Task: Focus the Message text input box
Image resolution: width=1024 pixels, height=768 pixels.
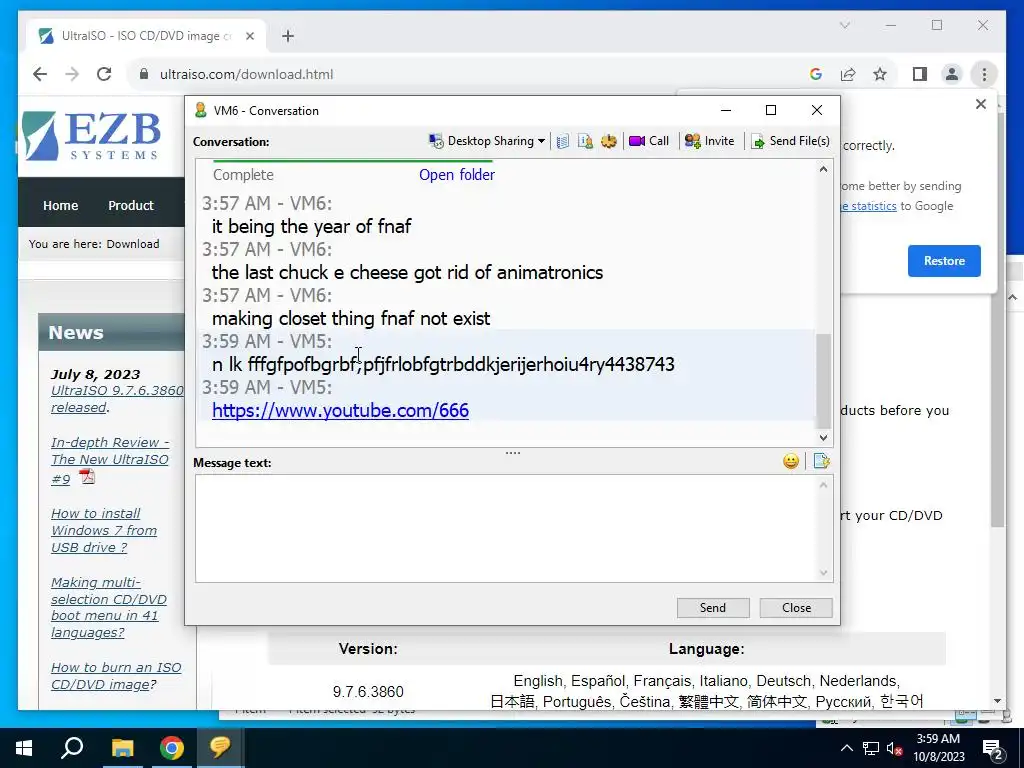Action: coord(506,528)
